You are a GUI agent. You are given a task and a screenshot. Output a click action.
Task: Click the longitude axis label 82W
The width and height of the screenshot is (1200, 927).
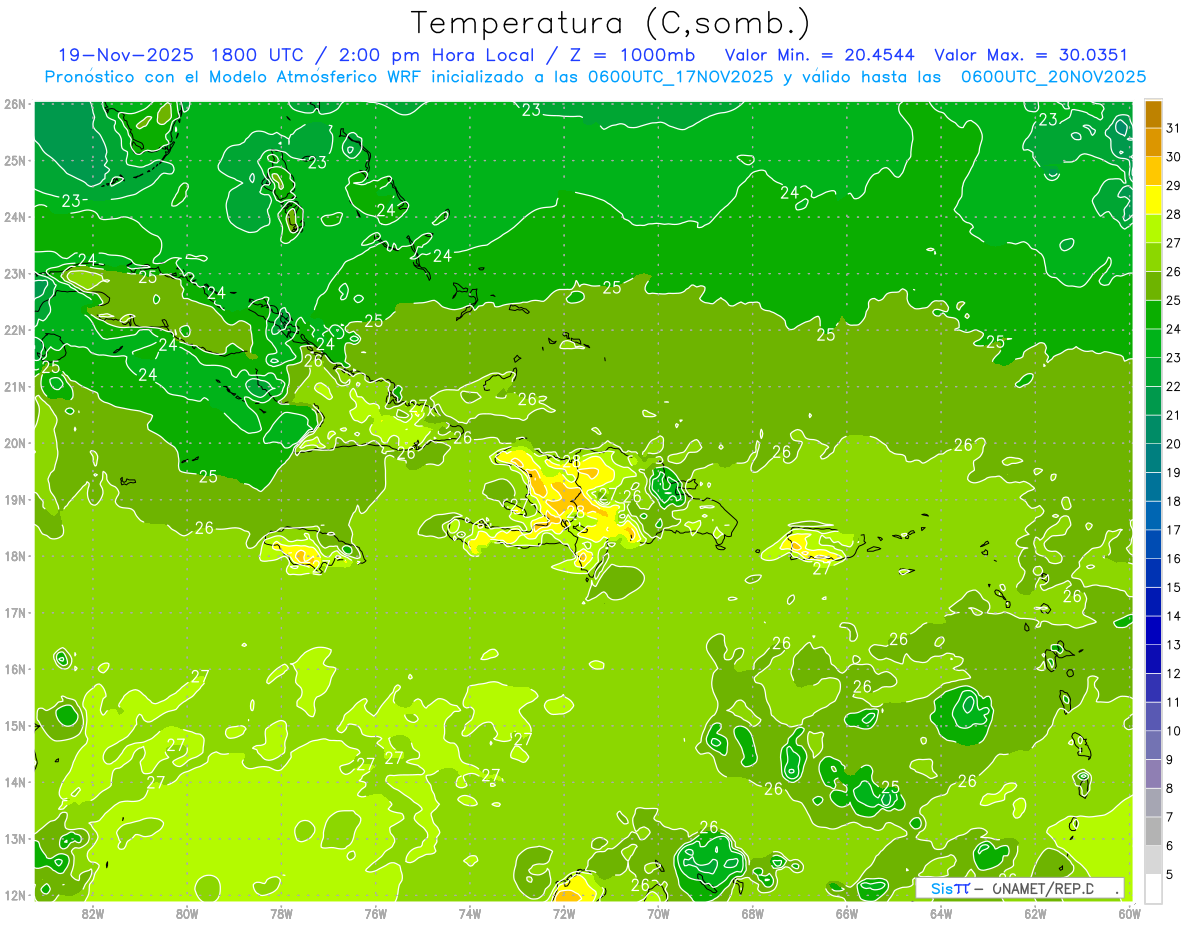pyautogui.click(x=92, y=912)
